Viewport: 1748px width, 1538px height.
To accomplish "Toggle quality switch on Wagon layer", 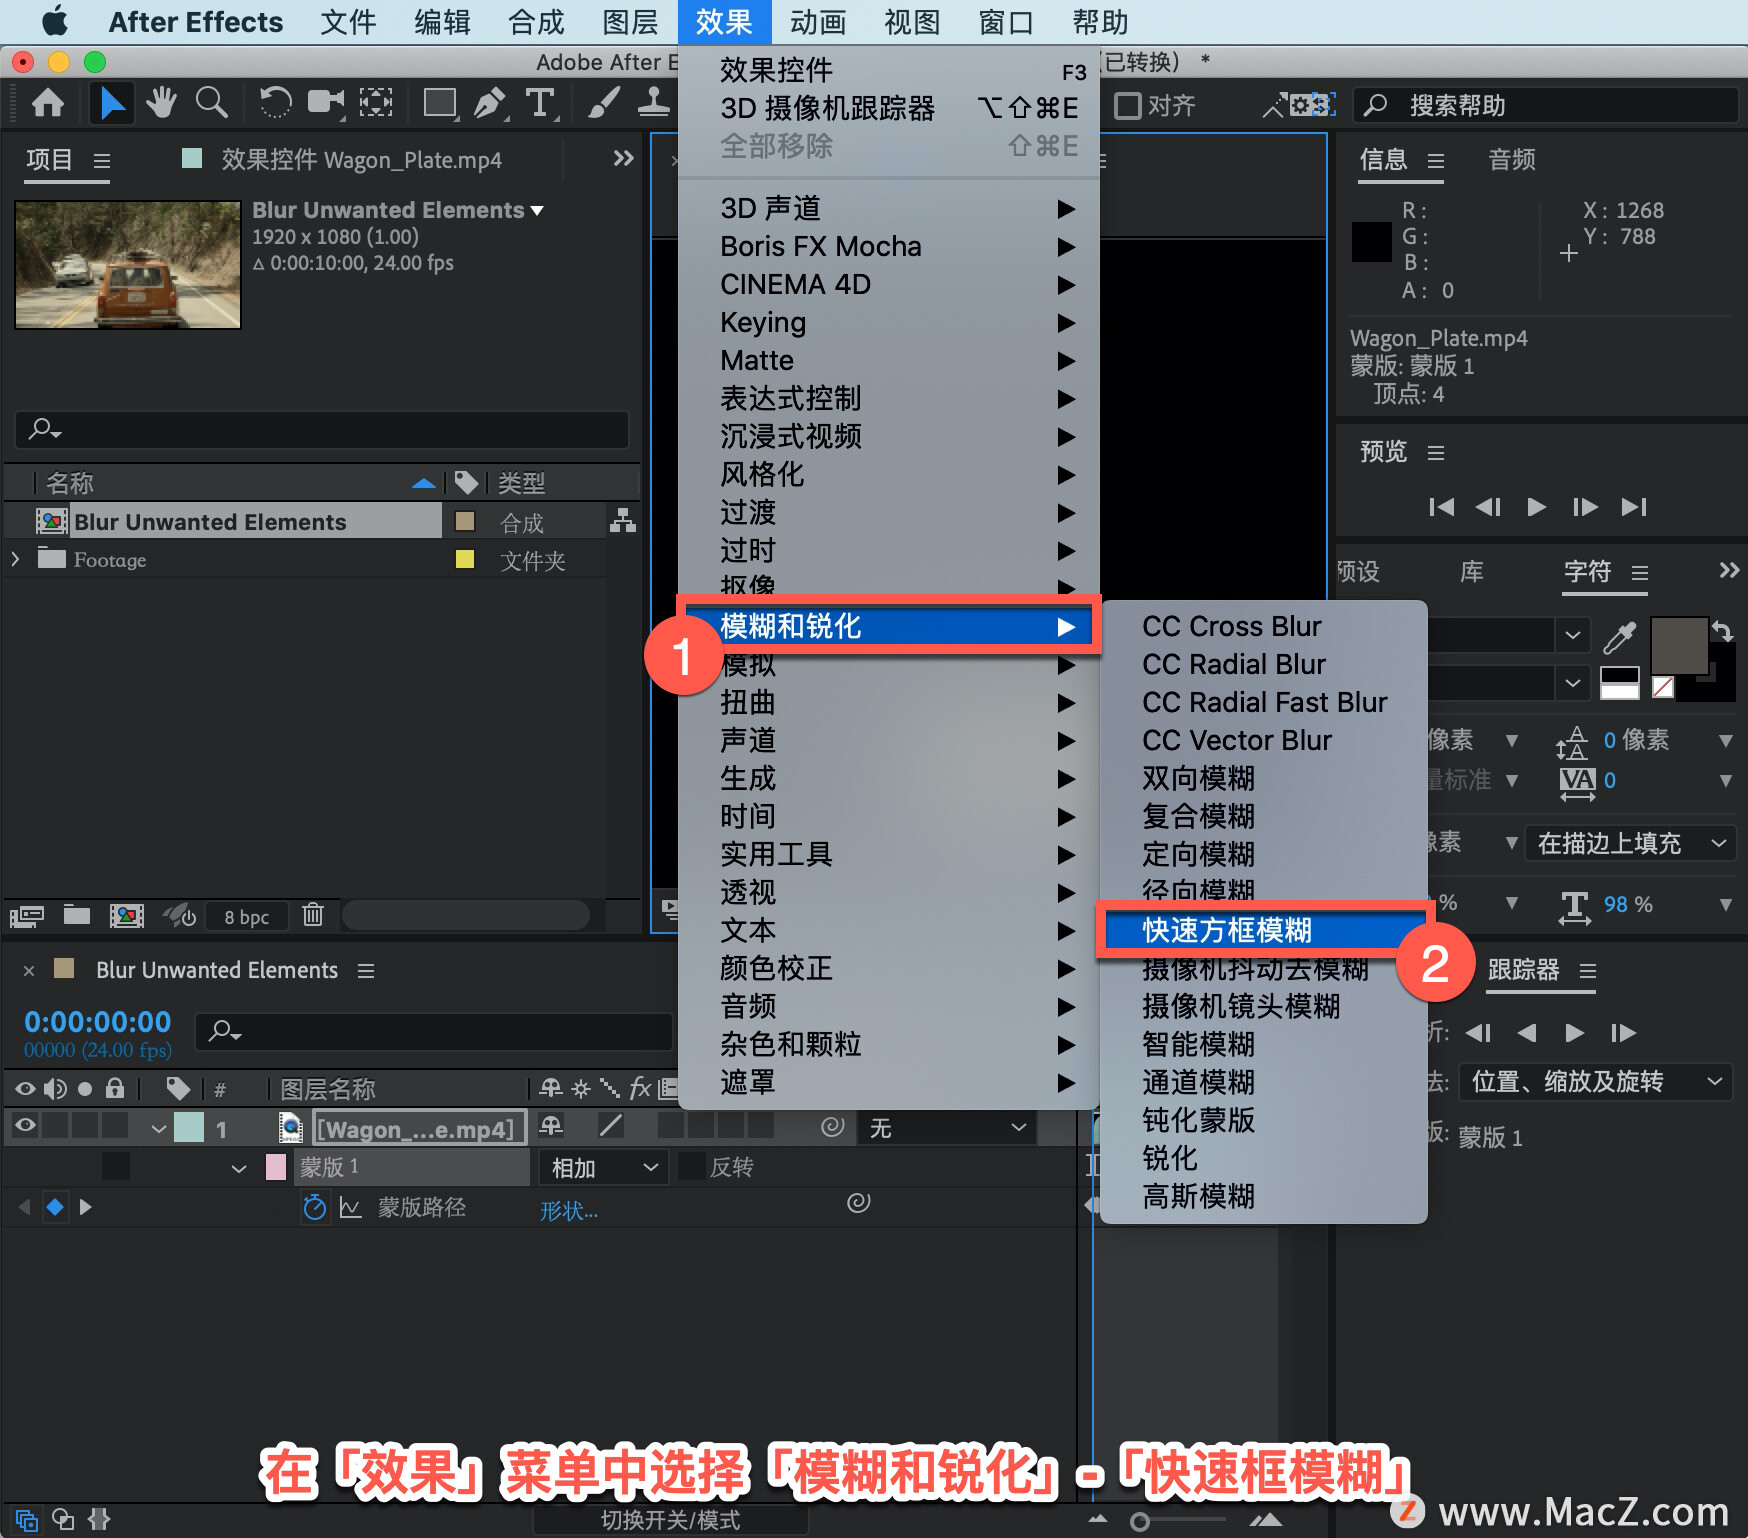I will tap(611, 1127).
